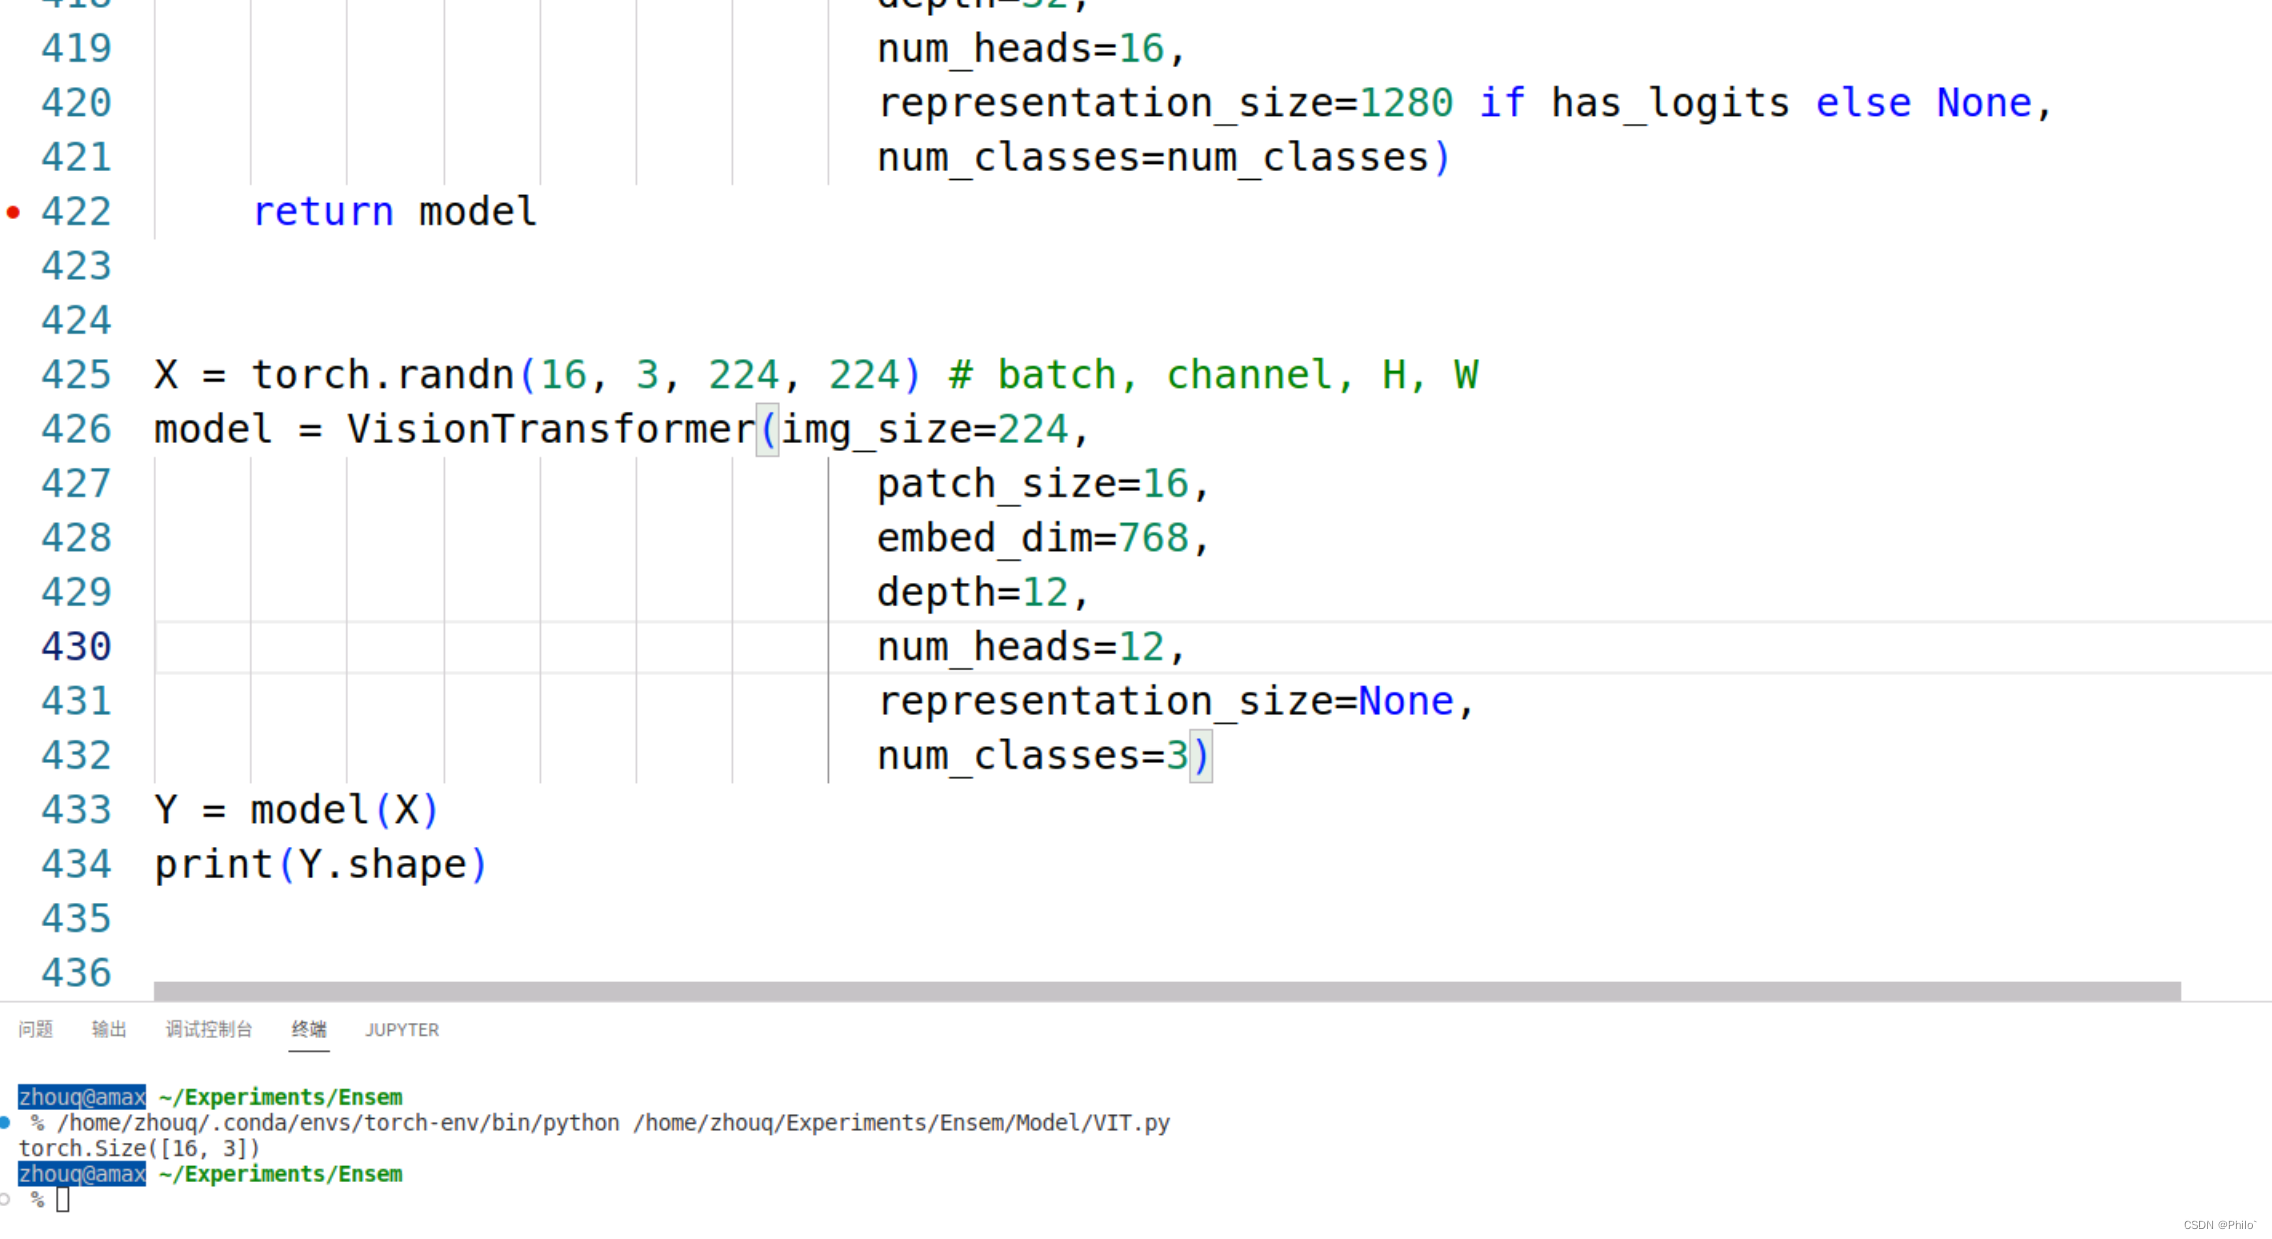Remove the breakpoint dot on line 422
Screen dimensions: 2272x1239
tap(13, 212)
